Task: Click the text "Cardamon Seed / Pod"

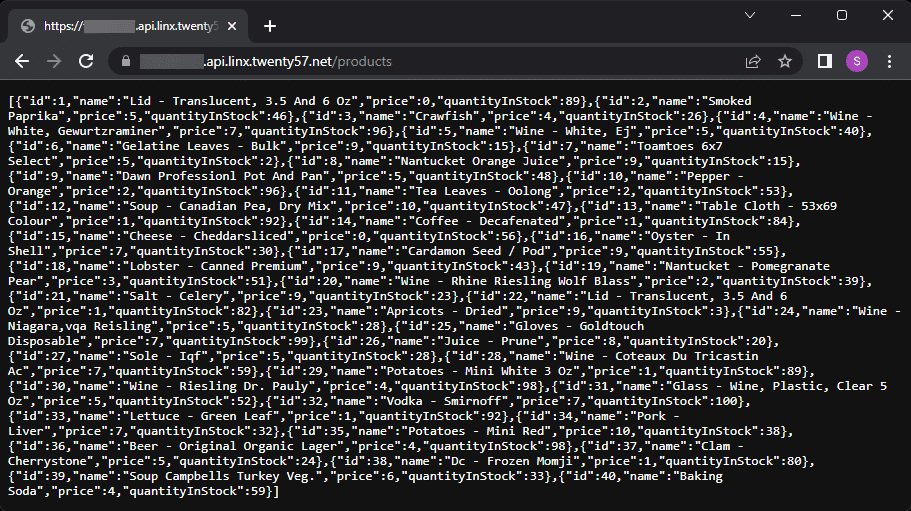Action: 476,251
